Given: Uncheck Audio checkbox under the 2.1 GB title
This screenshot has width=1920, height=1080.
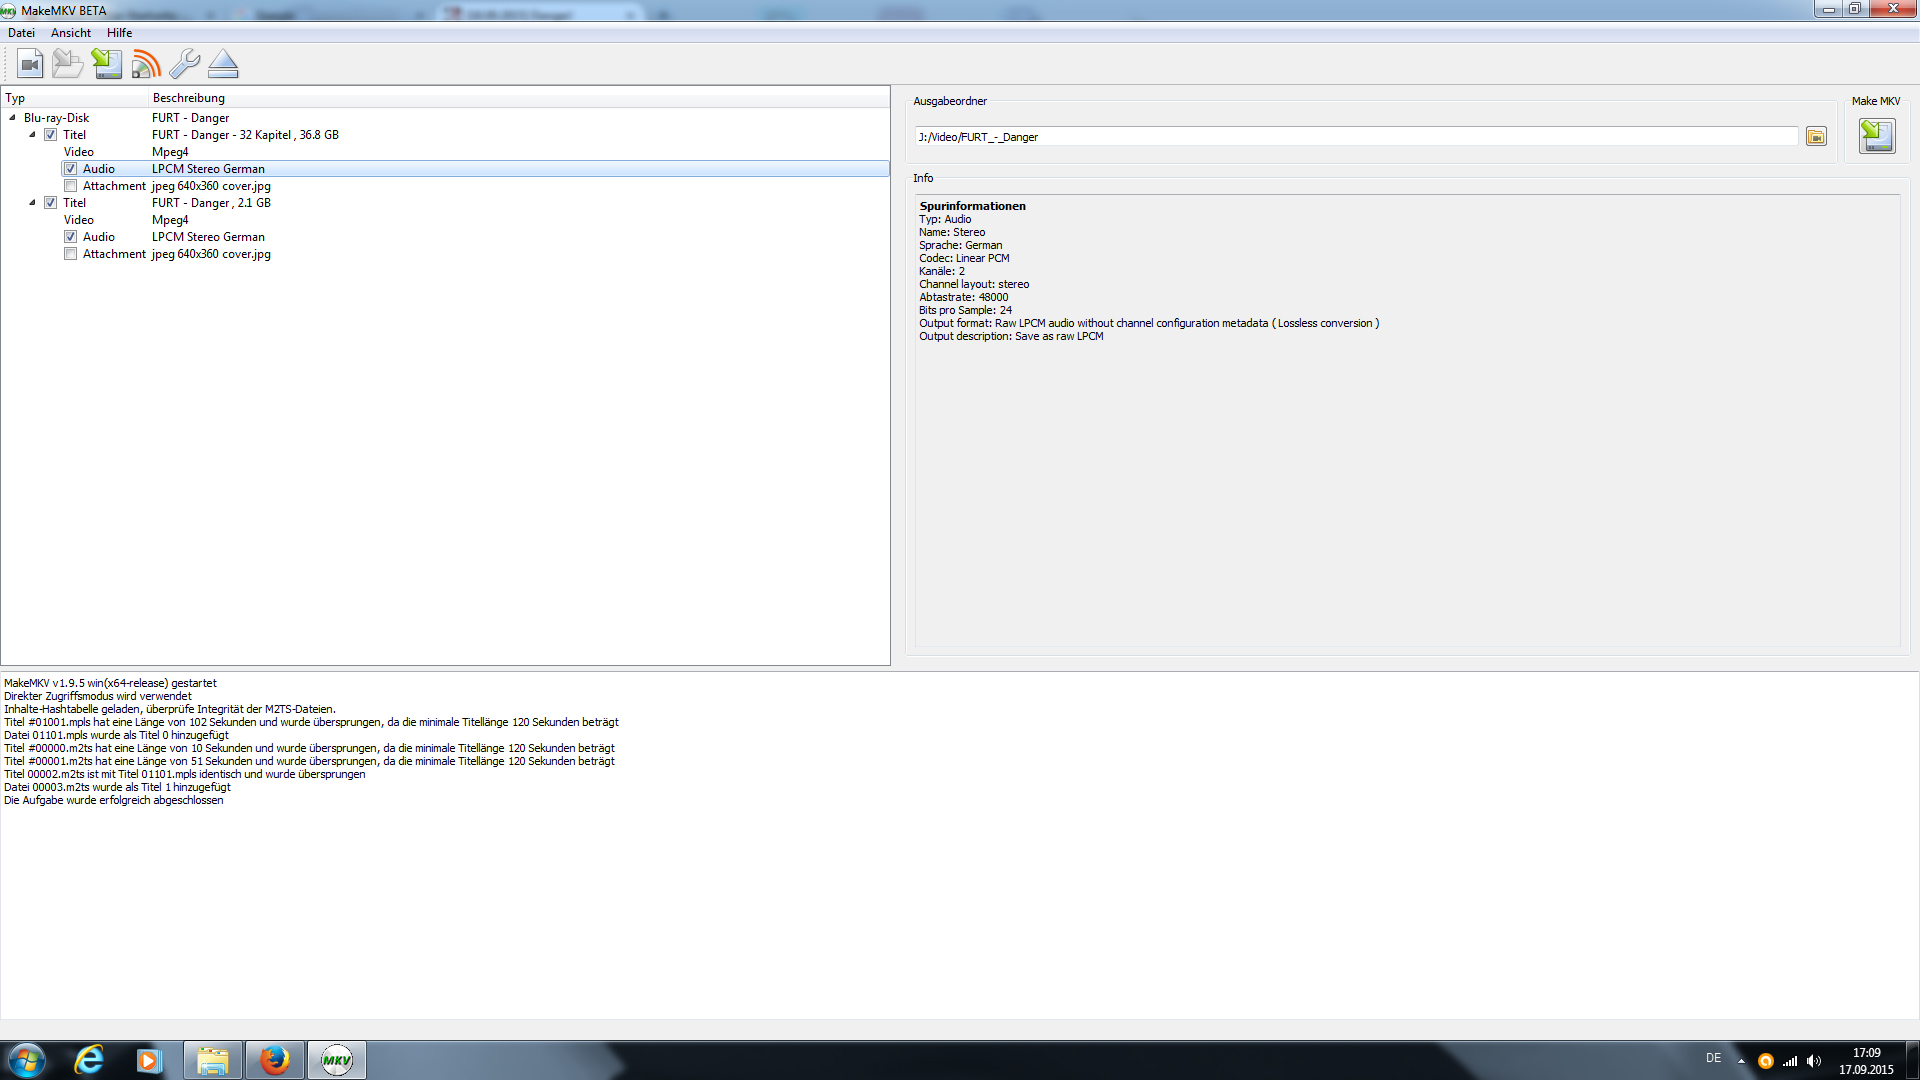Looking at the screenshot, I should [71, 237].
